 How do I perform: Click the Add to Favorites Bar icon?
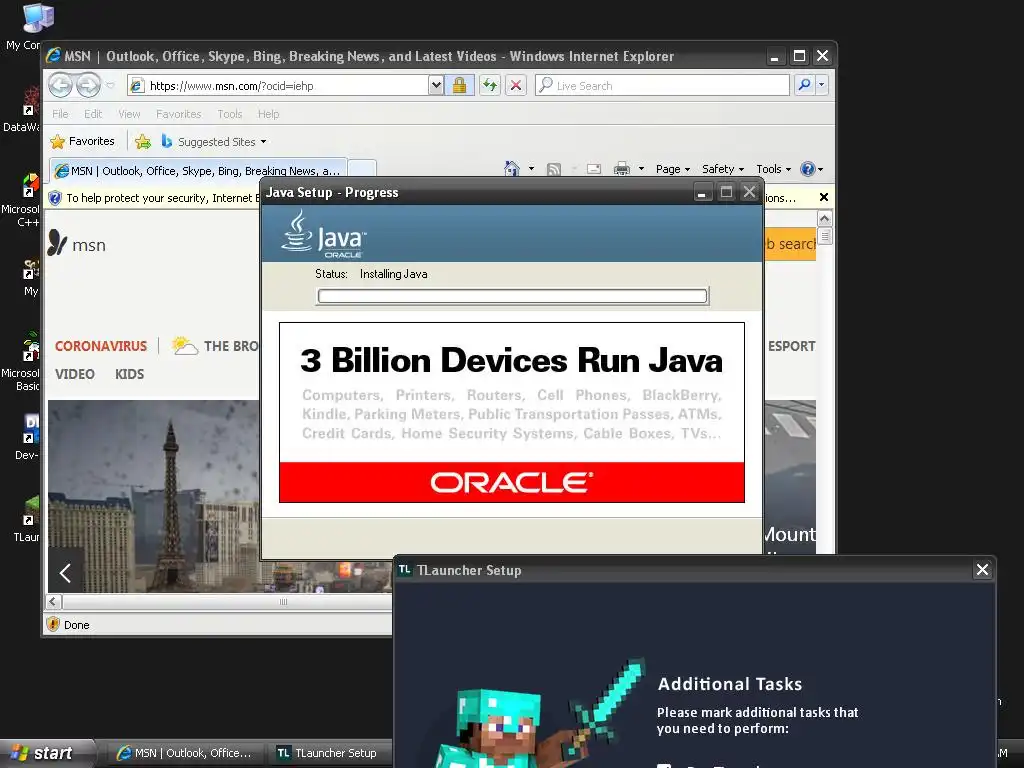[142, 141]
